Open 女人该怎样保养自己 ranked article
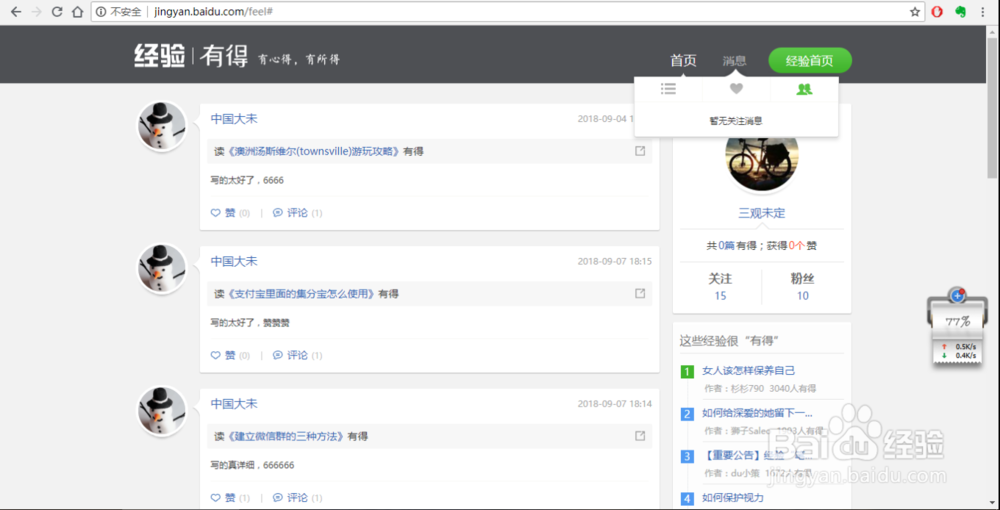The height and width of the screenshot is (510, 1000). click(x=749, y=370)
